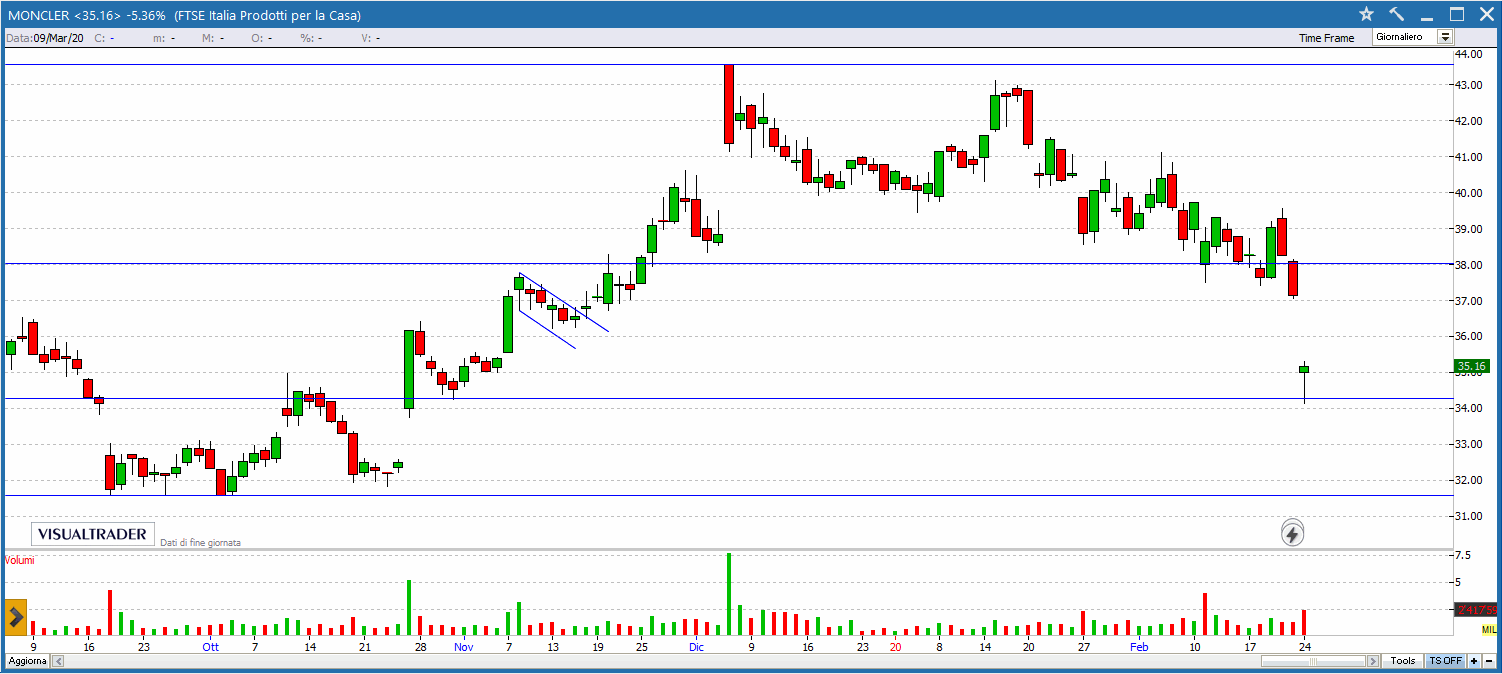
Task: Click the 31.00 price axis label
Action: pos(1469,516)
